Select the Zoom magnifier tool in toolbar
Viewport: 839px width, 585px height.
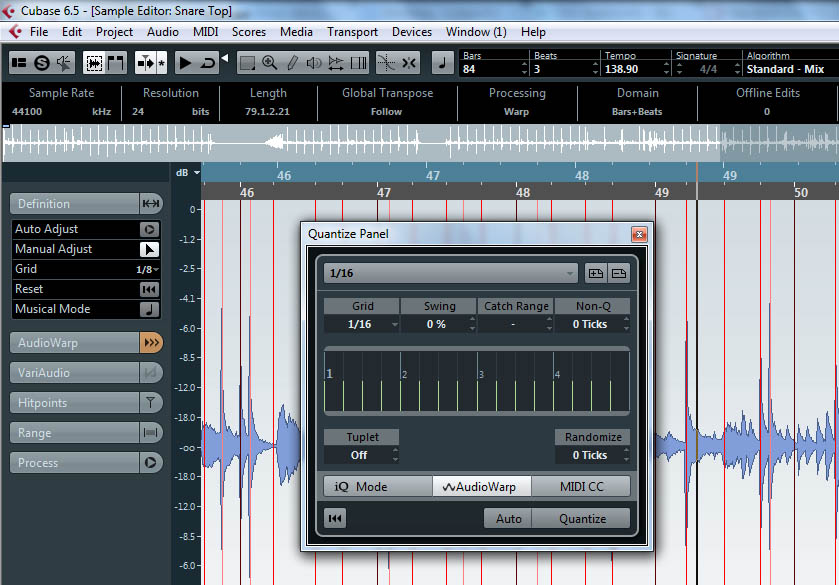pyautogui.click(x=270, y=63)
